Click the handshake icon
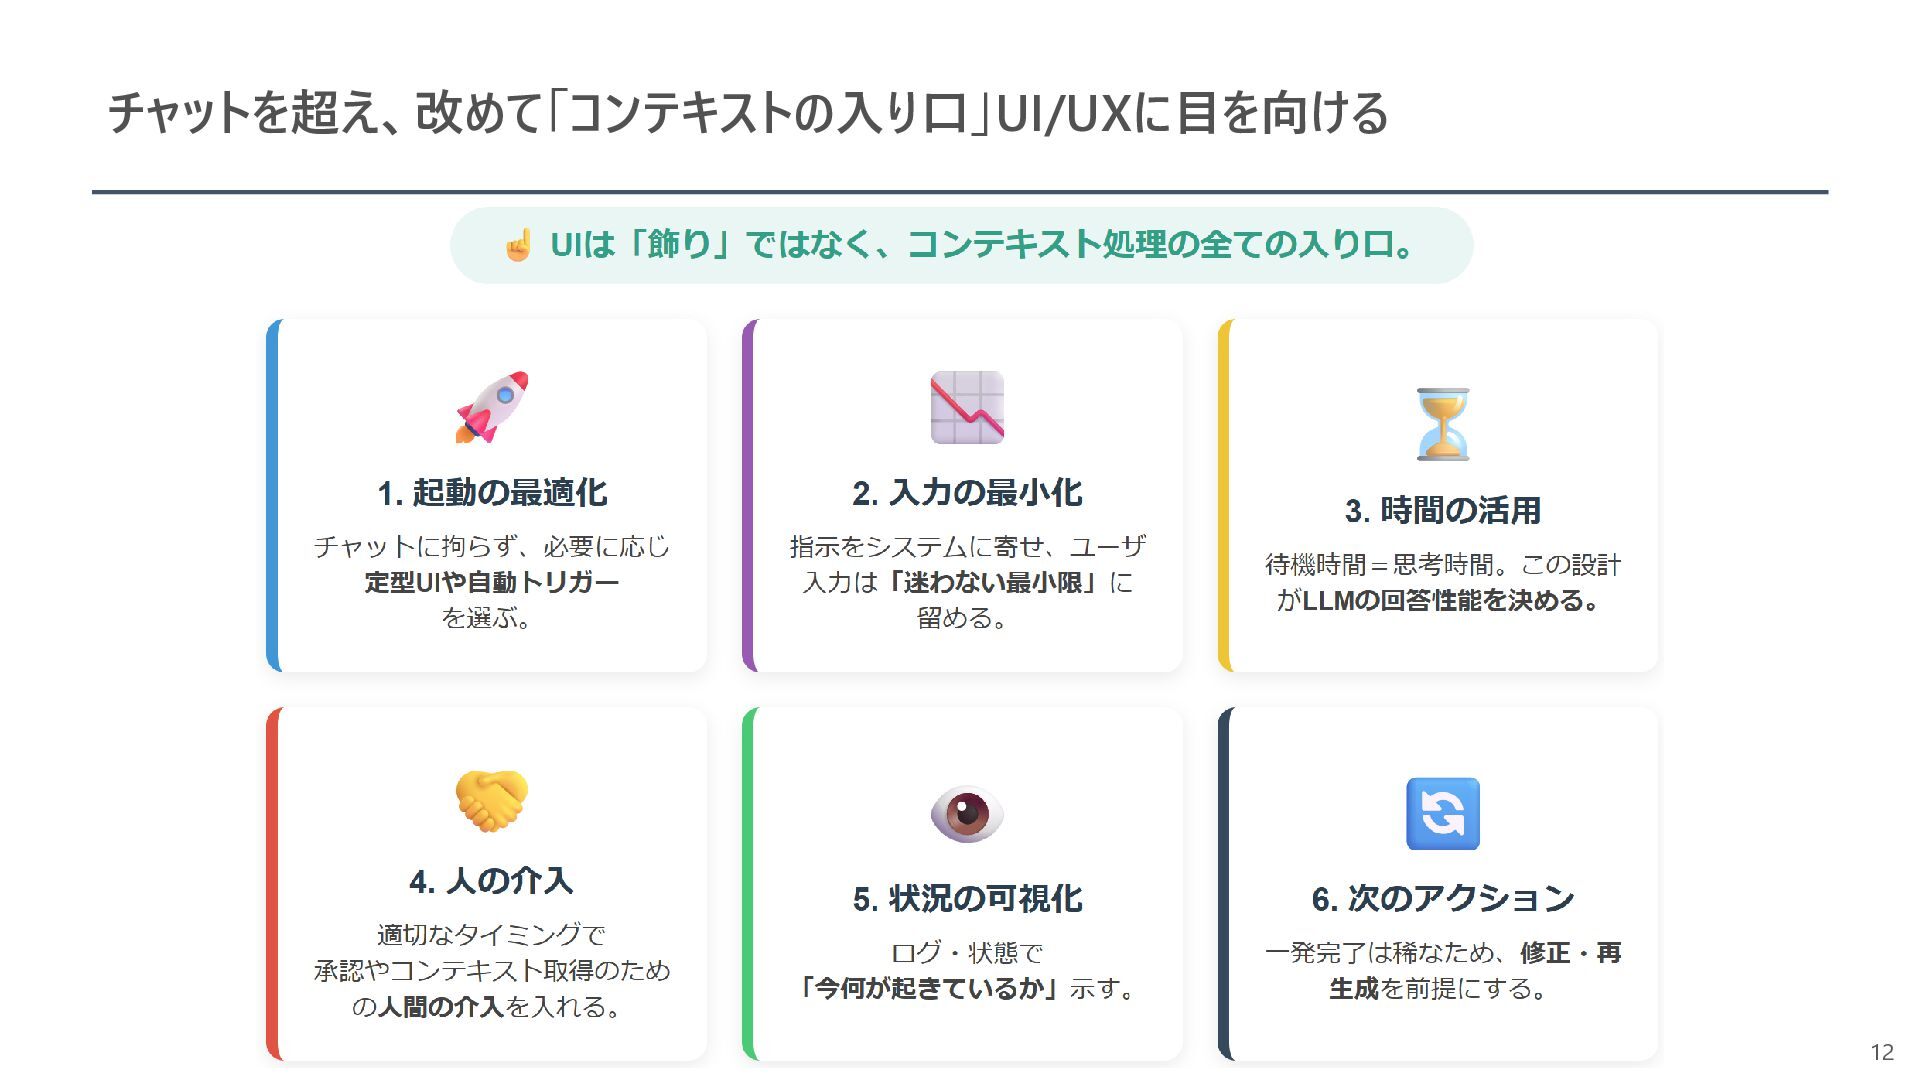Screen dimensions: 1920x1080 click(x=491, y=800)
